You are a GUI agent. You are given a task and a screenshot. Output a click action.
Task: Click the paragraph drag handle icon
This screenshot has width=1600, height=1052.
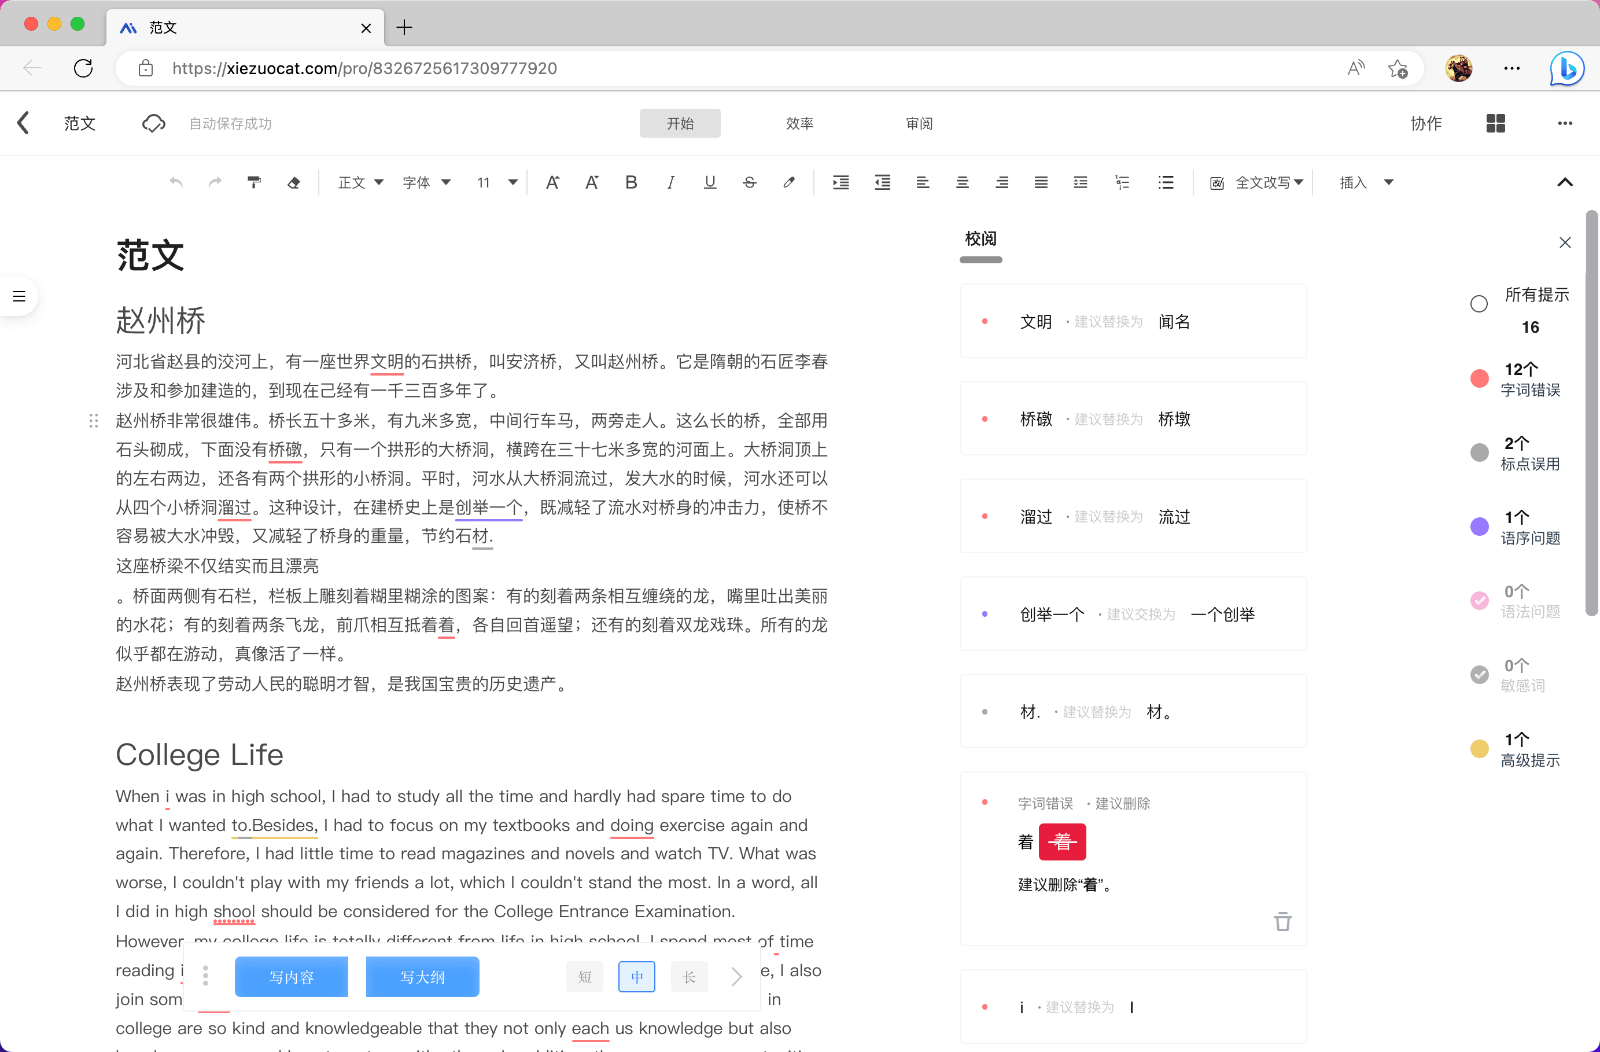[94, 421]
